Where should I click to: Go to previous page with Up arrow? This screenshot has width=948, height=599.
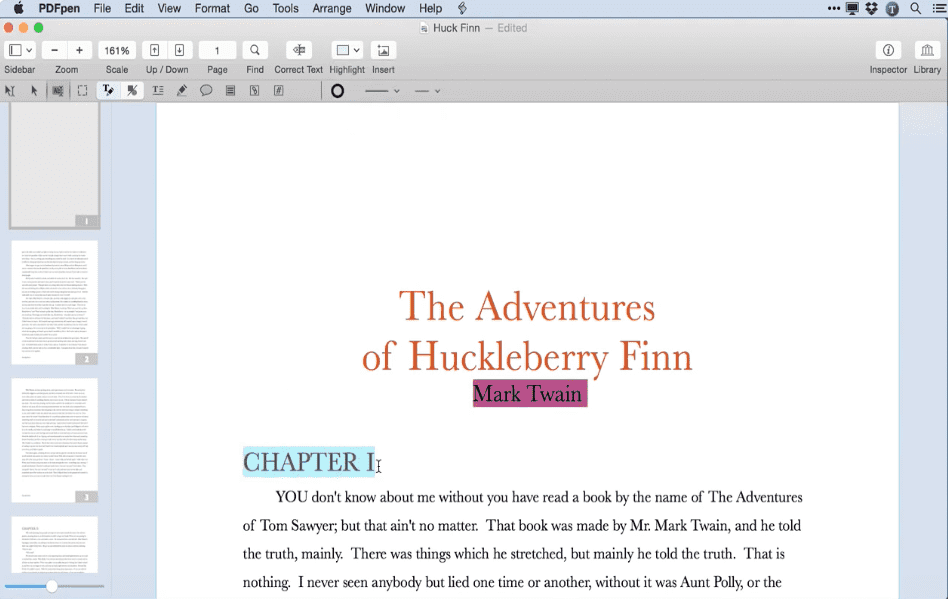[x=154, y=50]
